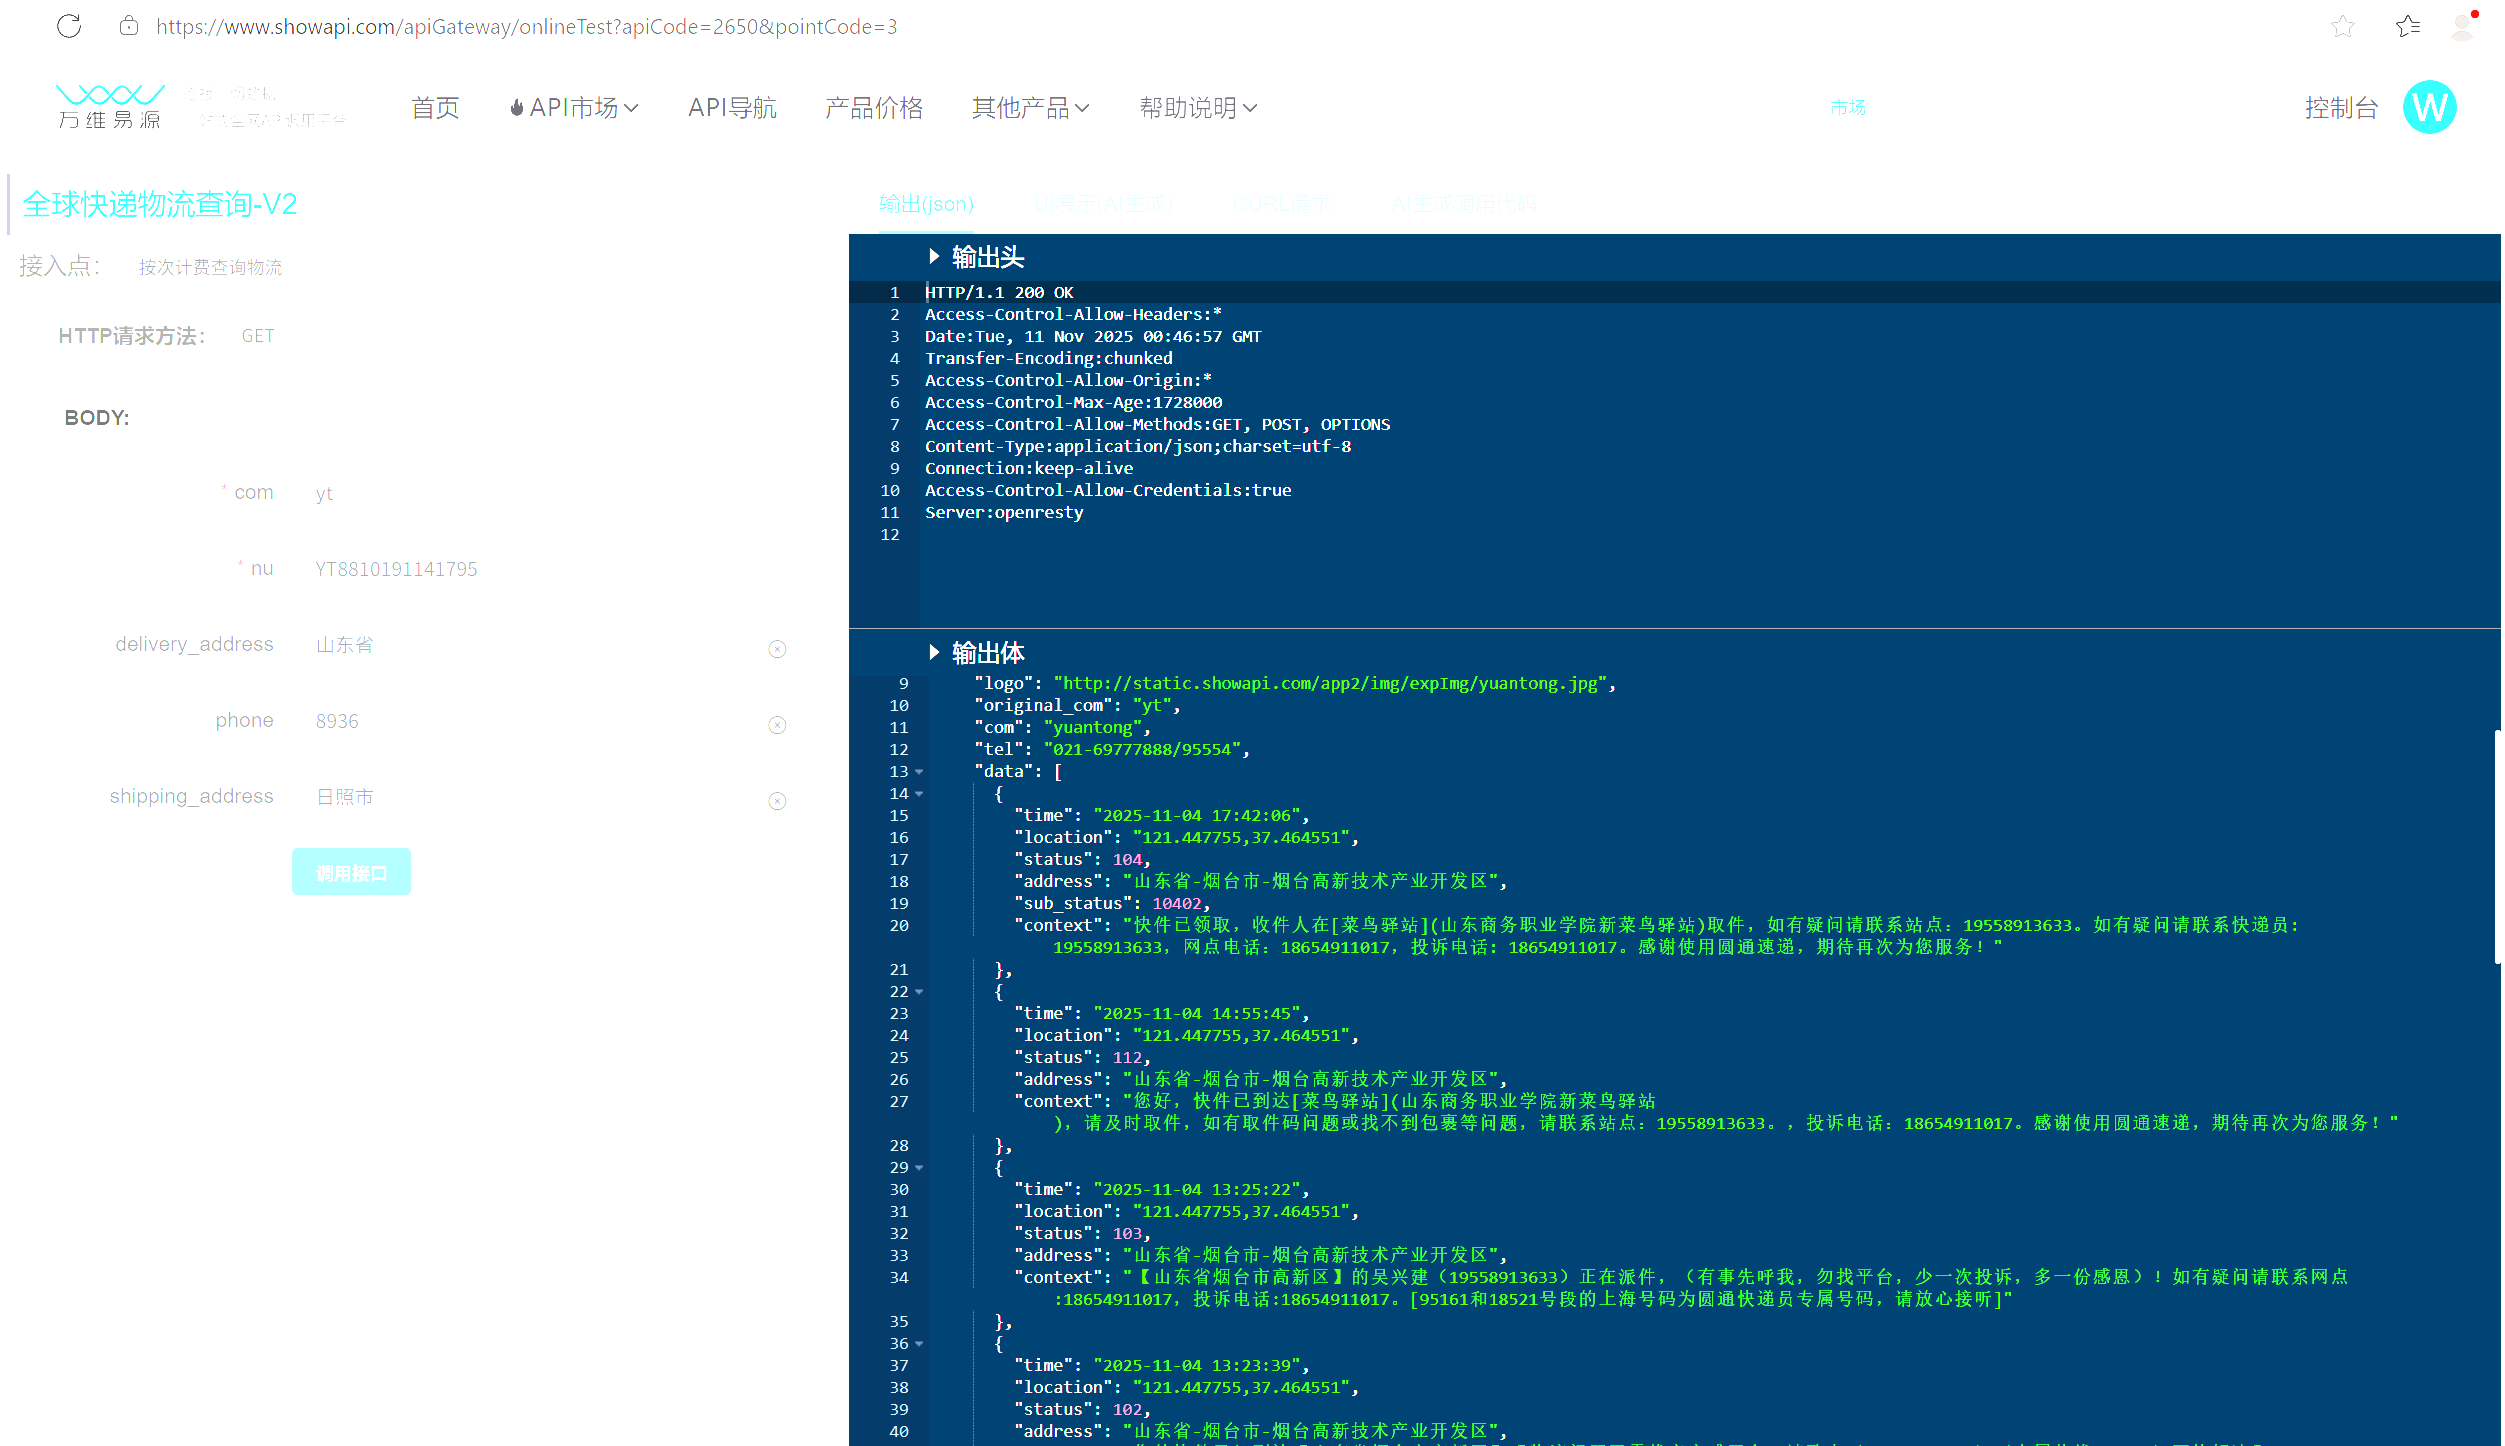
Task: Open the UI展示(AI生成) tab
Action: (x=1103, y=204)
